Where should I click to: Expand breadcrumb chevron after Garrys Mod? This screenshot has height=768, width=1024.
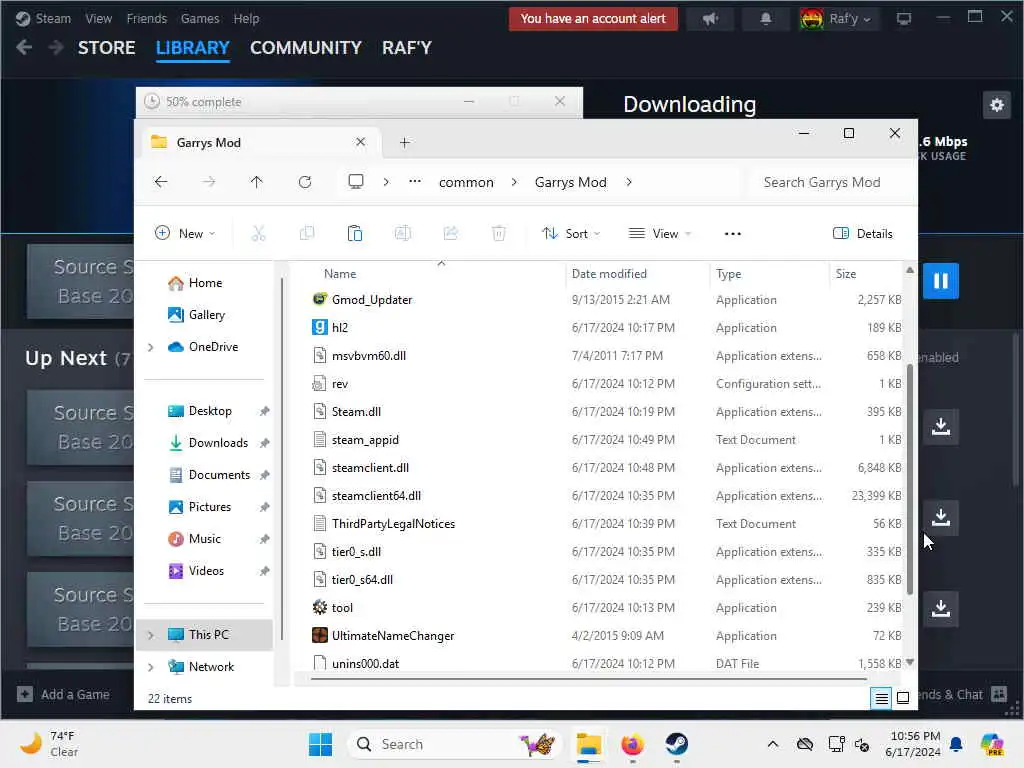coord(629,182)
